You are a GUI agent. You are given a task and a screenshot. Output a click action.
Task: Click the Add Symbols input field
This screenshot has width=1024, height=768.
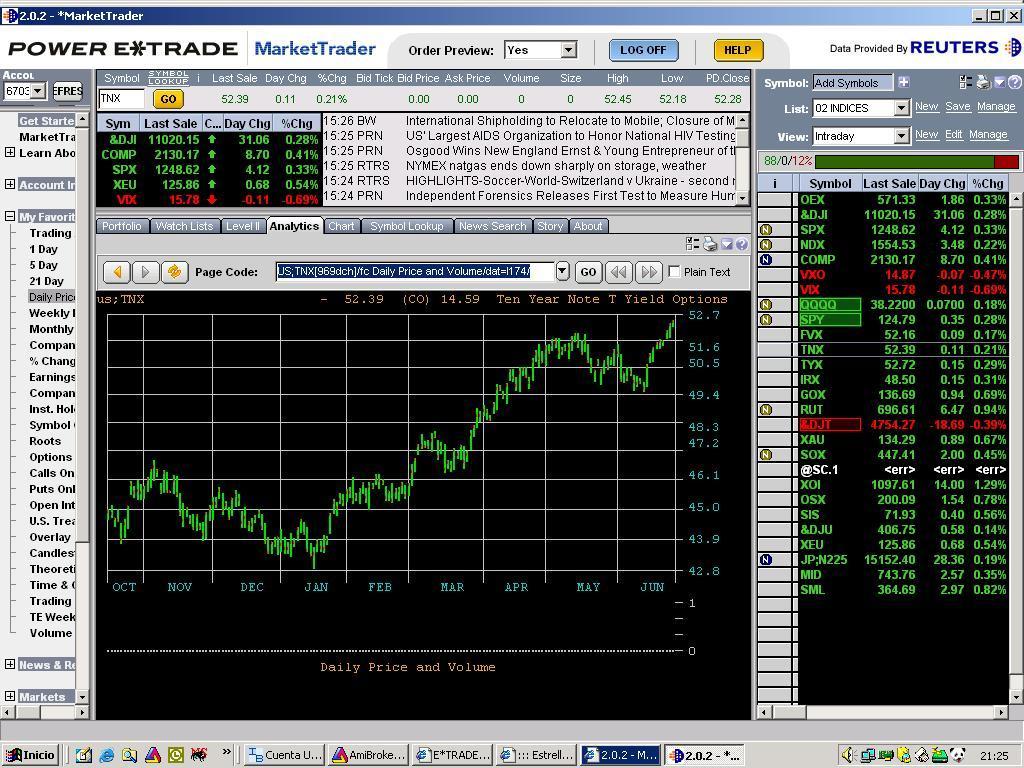852,83
